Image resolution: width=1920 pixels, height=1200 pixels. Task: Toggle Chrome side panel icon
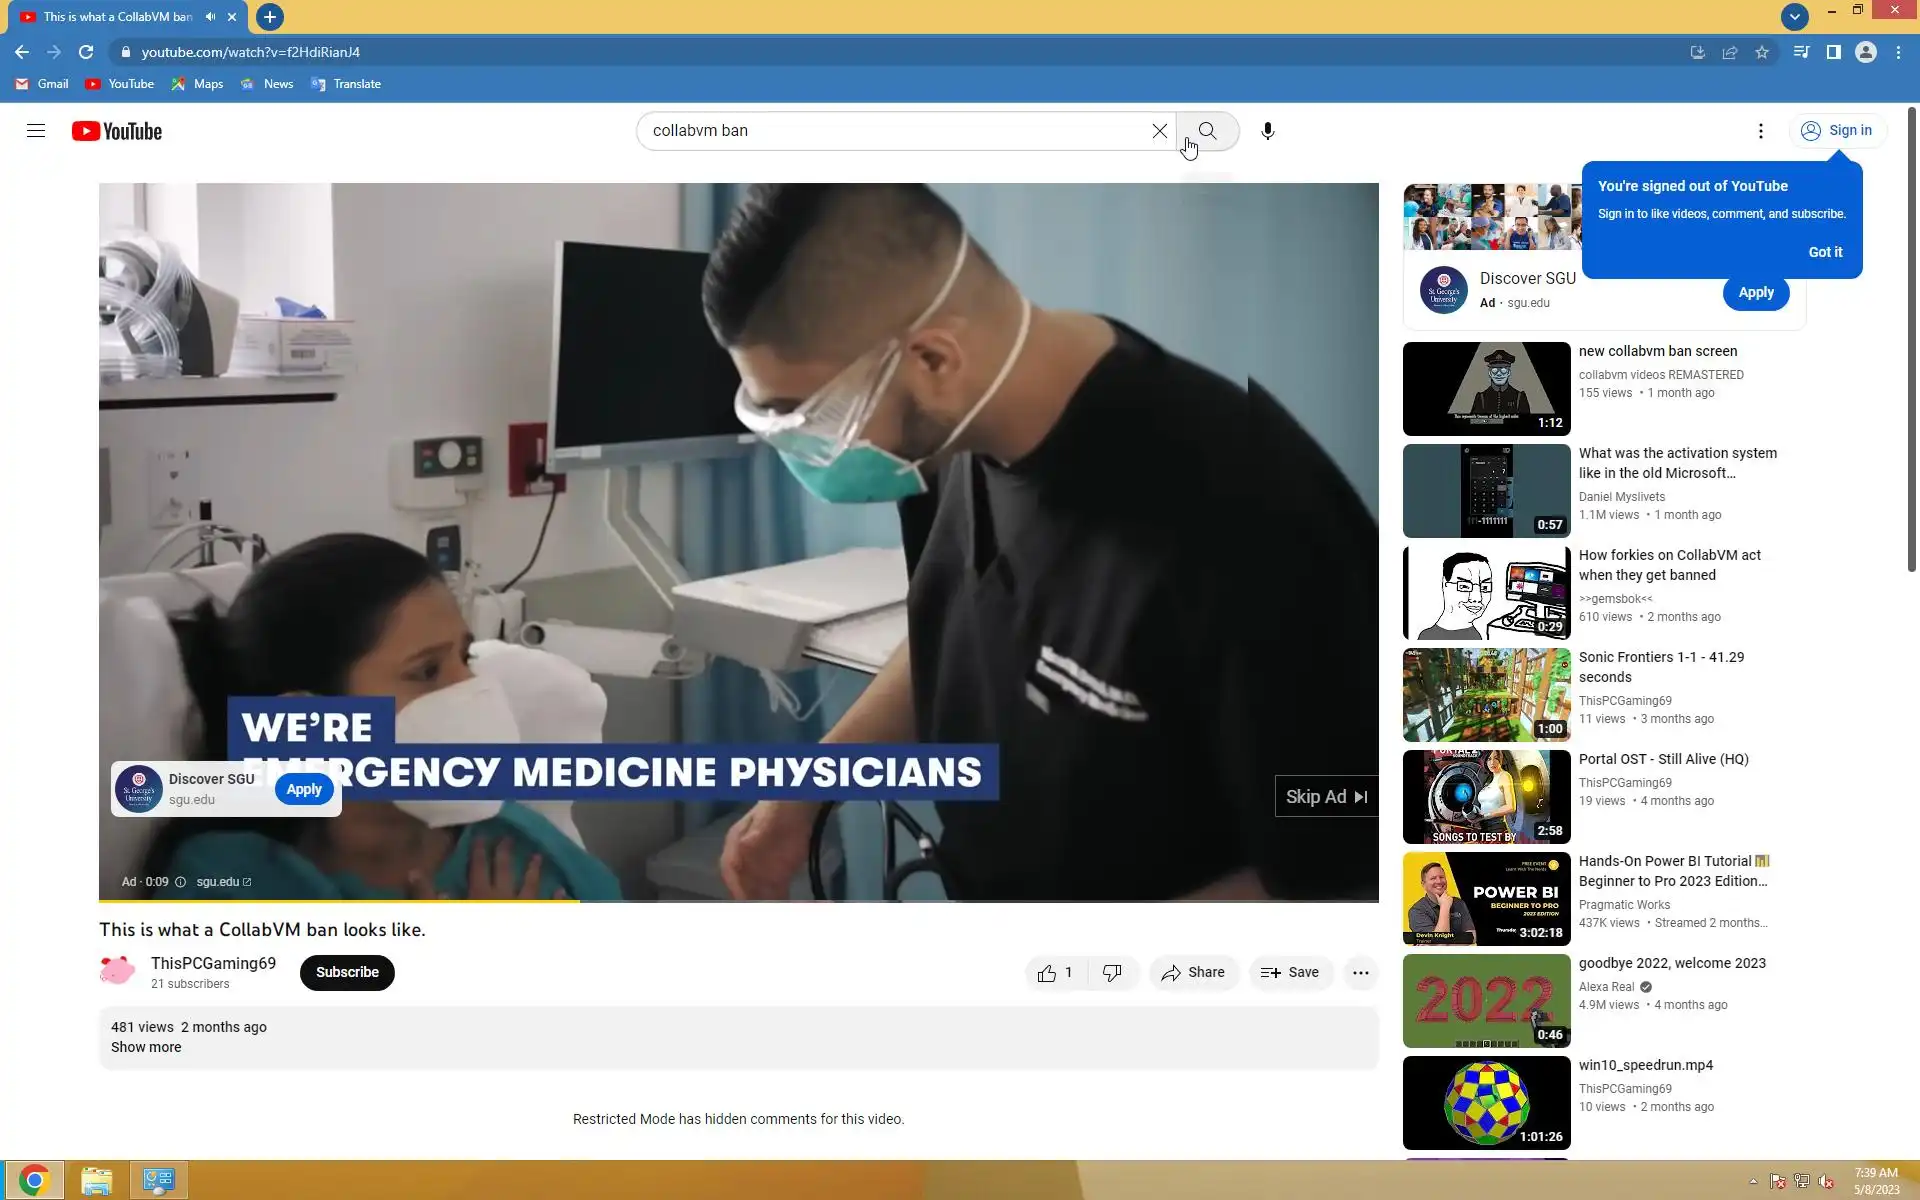1833,52
